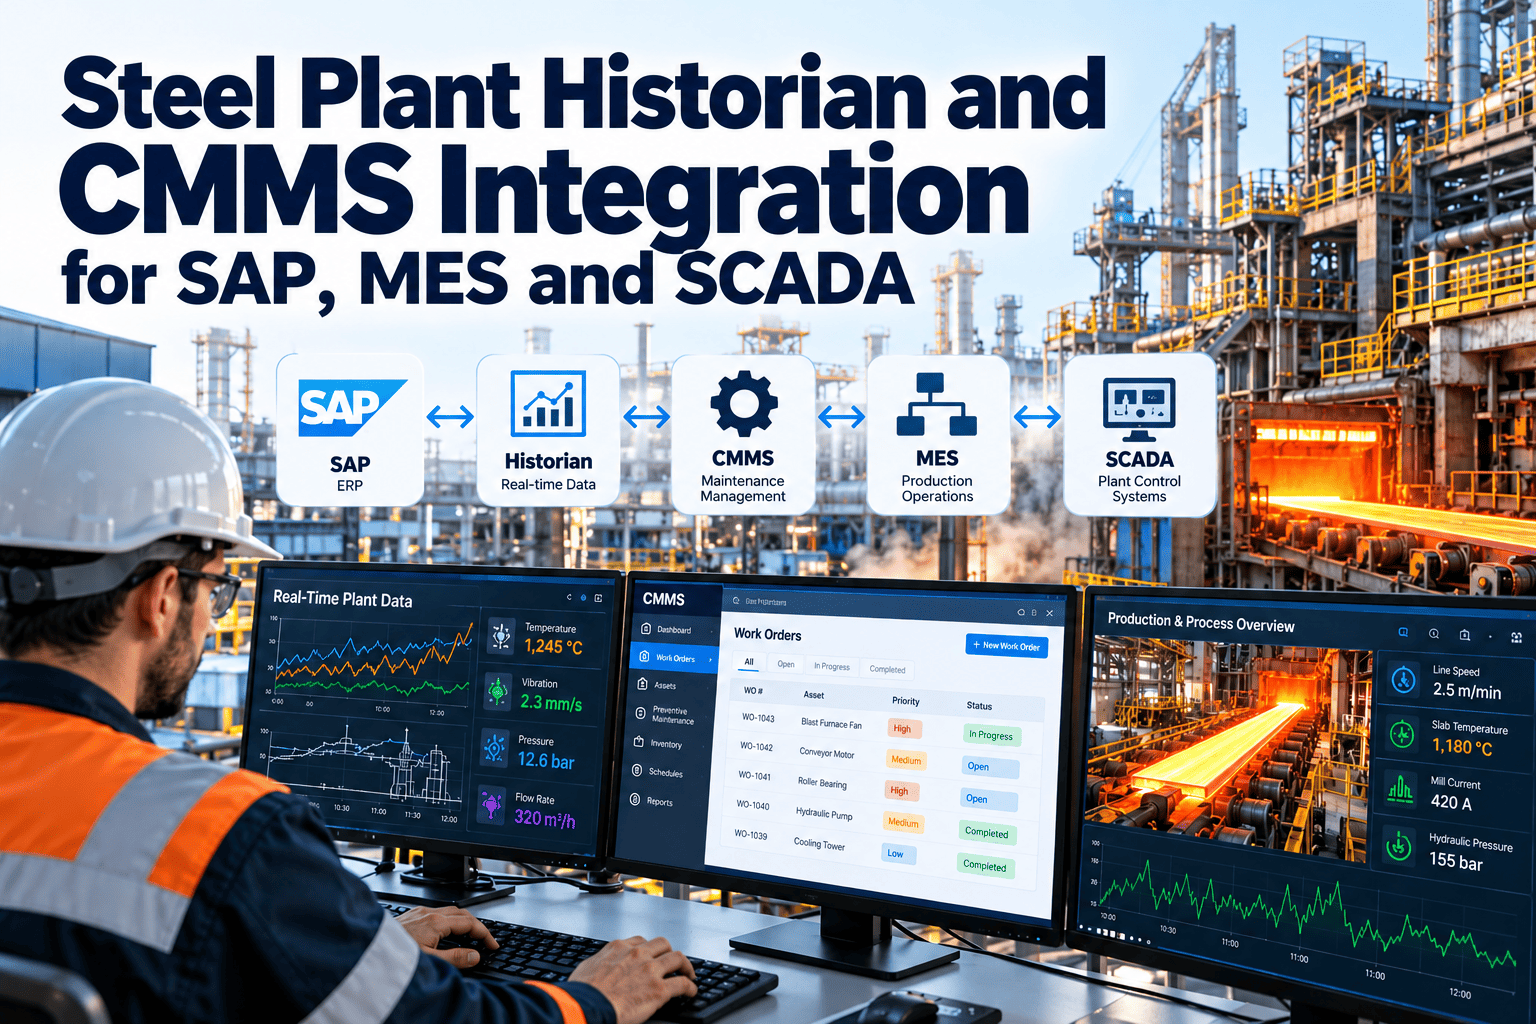This screenshot has height=1024, width=1536.
Task: Click the Status column header
Action: (x=979, y=705)
